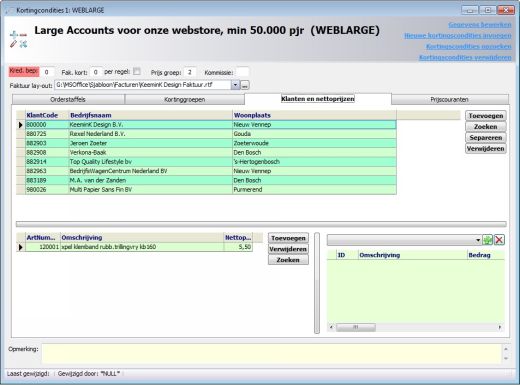The height and width of the screenshot is (385, 520).
Task: Click the vertical splitter bar beside article buttons
Action: pos(317,283)
